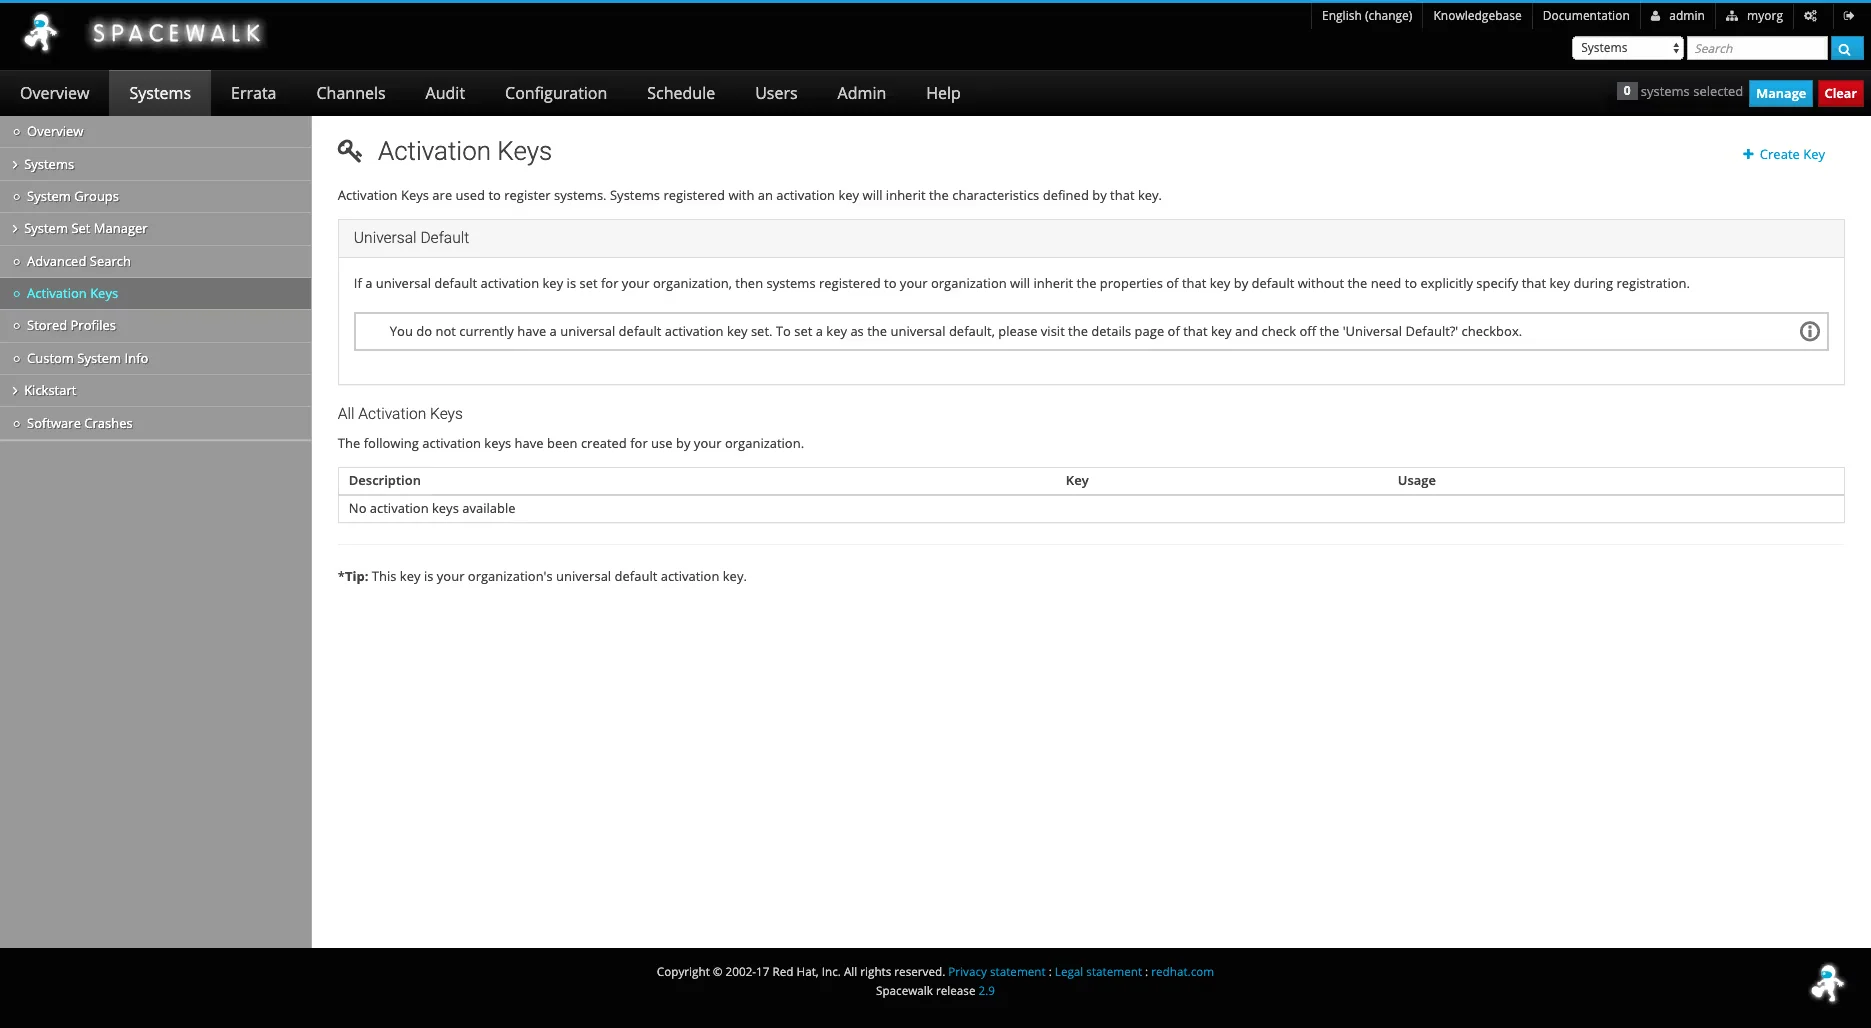Screen dimensions: 1871x1028
Task: Select Stored Profiles in the sidebar
Action: (x=71, y=326)
